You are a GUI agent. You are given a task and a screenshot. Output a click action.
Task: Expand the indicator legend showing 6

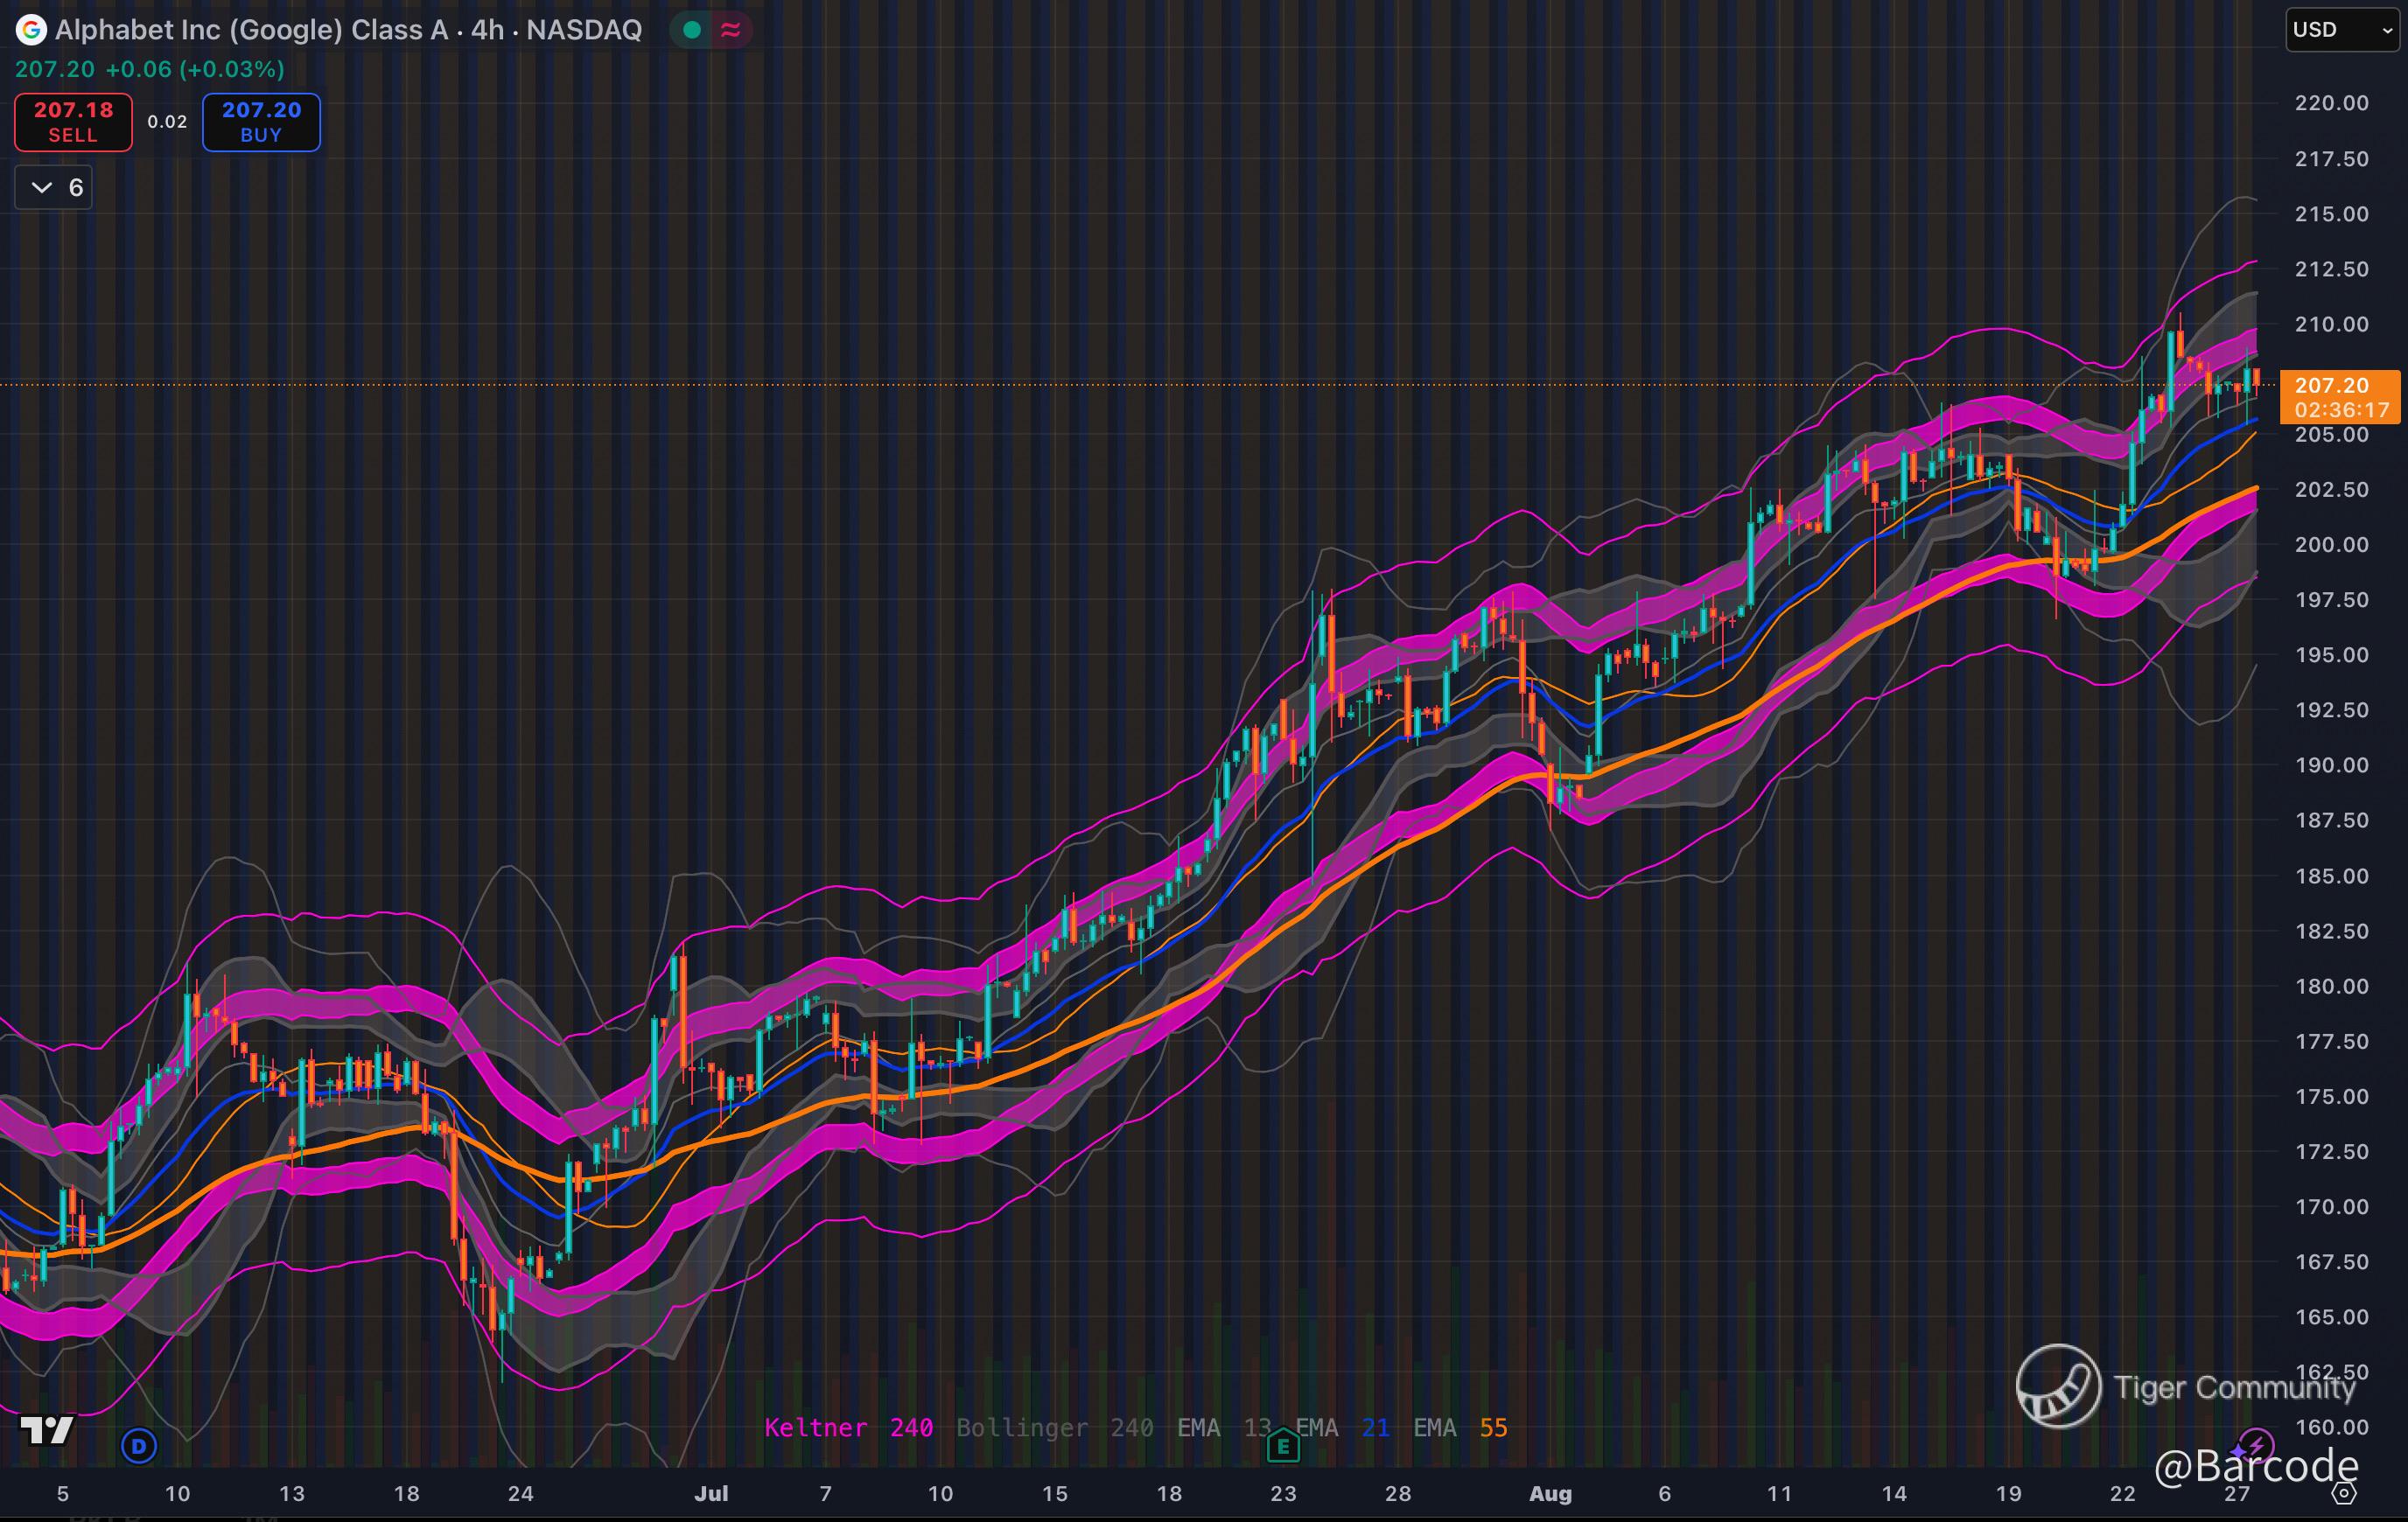(54, 188)
